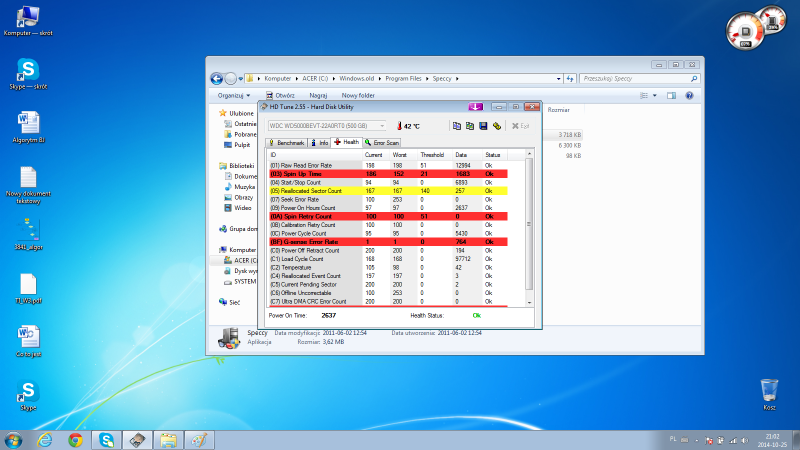Open the address bar history dropdown
This screenshot has width=800, height=450.
558,79
